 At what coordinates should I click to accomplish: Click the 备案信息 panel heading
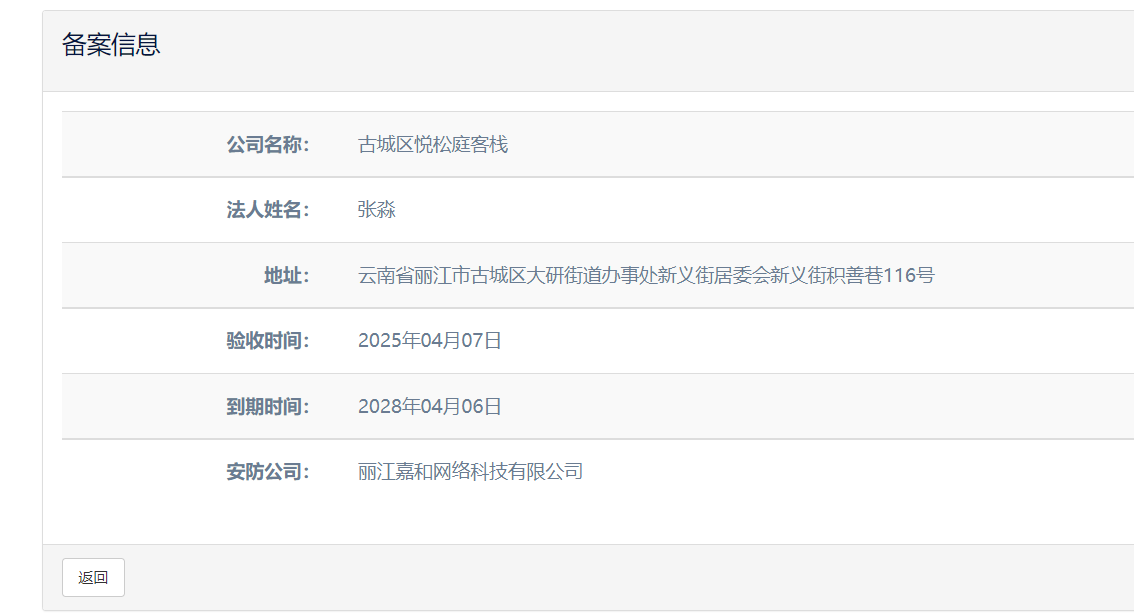click(x=111, y=45)
